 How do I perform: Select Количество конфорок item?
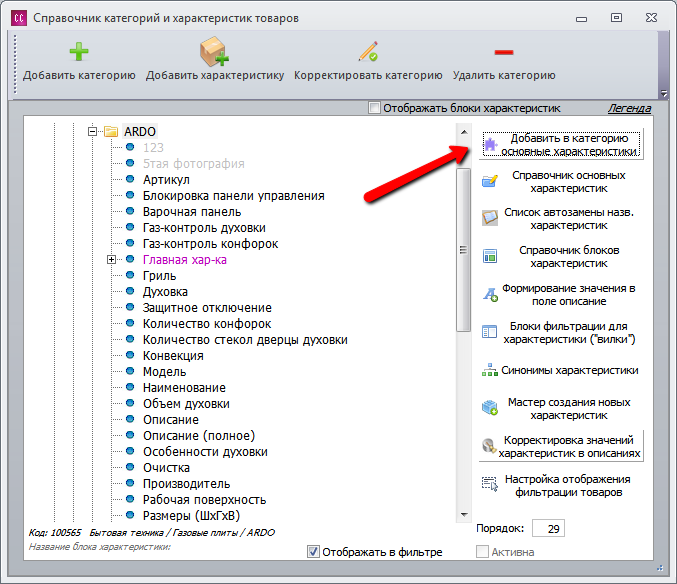(x=207, y=323)
